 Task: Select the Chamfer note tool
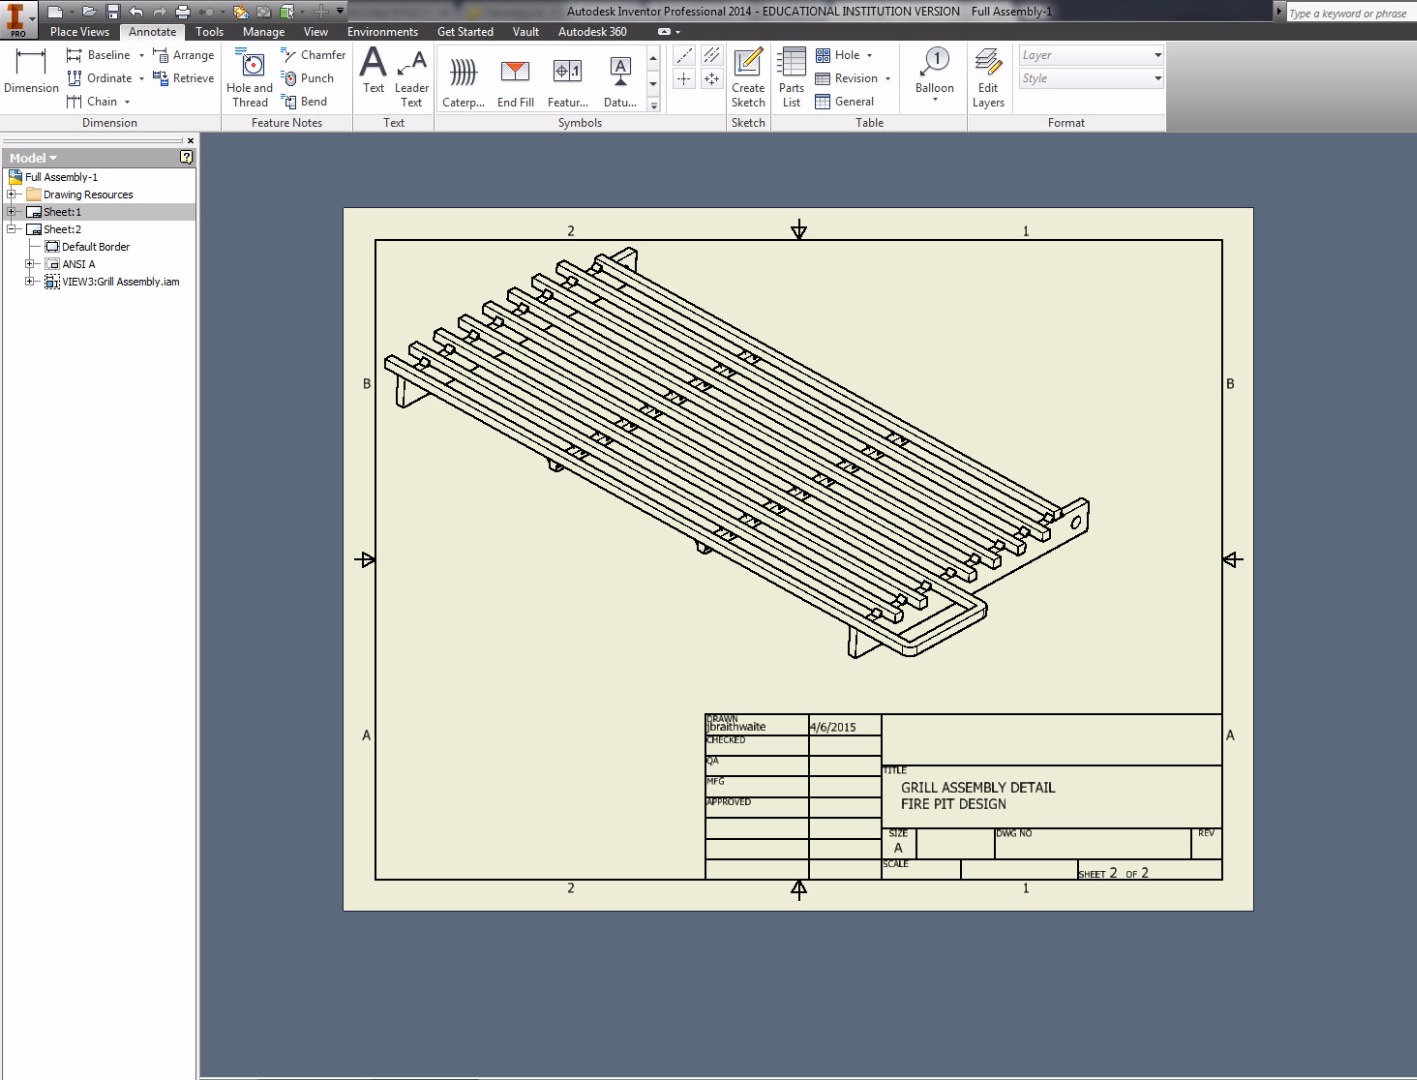[313, 55]
